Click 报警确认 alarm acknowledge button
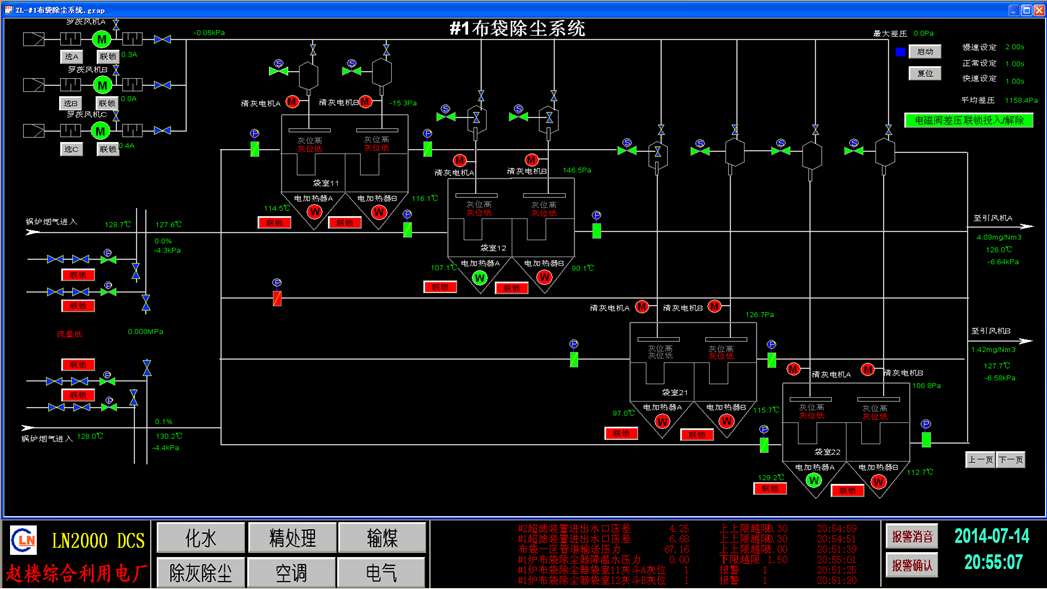 tap(912, 566)
